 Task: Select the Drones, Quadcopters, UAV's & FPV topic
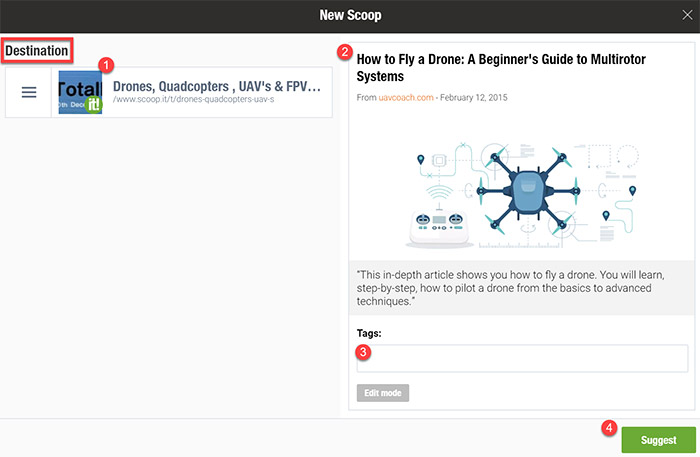[216, 87]
